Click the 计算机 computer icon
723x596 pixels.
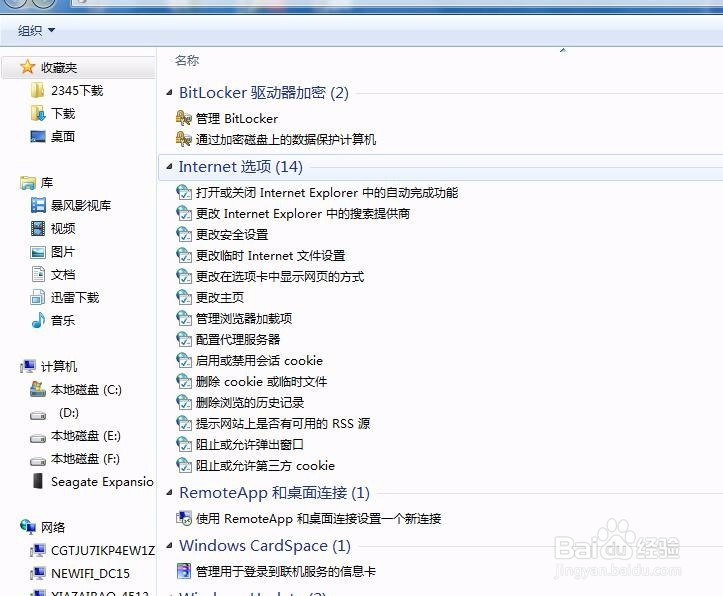(x=28, y=366)
